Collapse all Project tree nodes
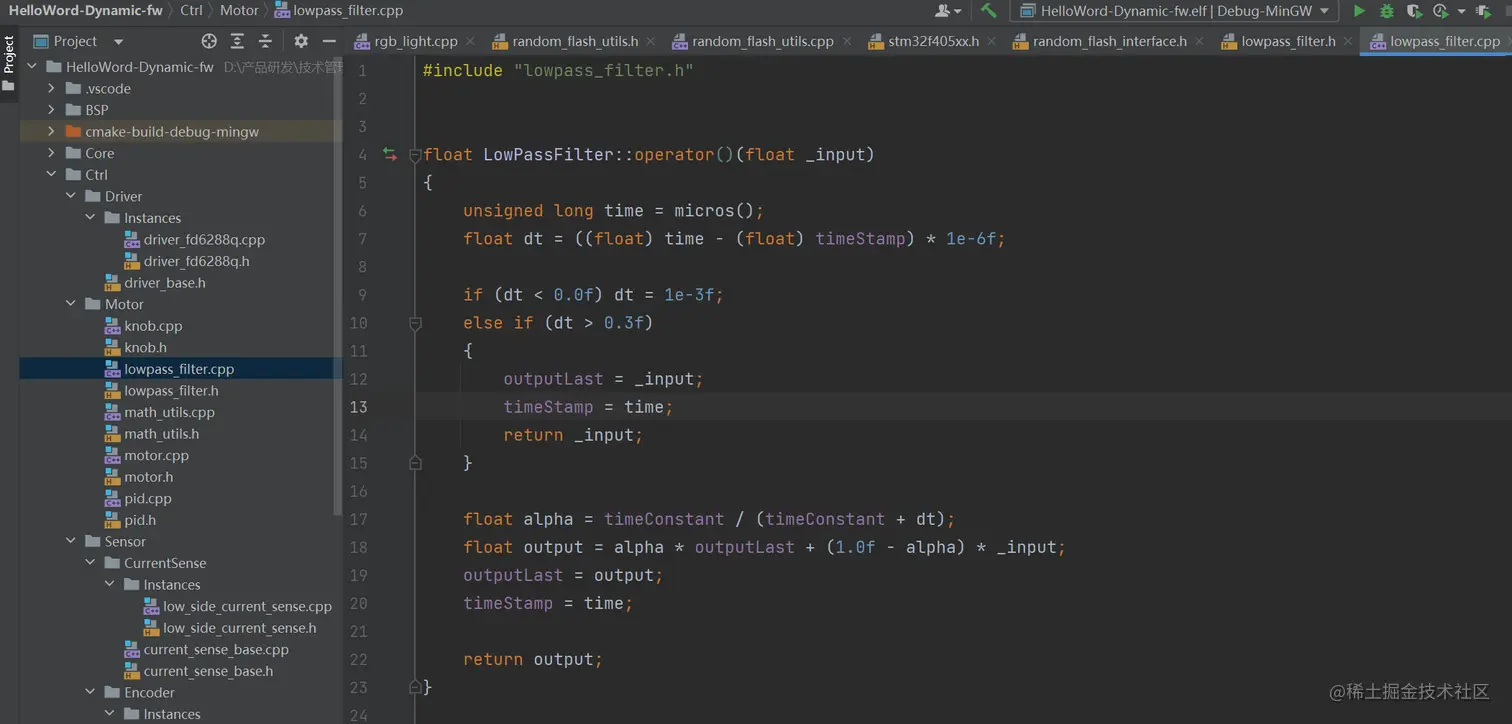Viewport: 1512px width, 724px height. pyautogui.click(x=265, y=41)
